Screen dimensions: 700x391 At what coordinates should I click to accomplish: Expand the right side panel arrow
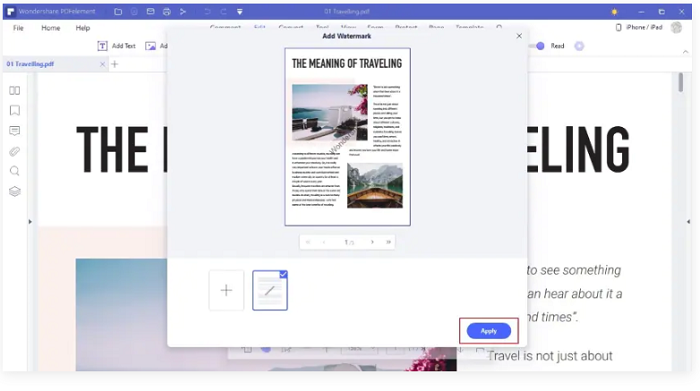pos(688,221)
